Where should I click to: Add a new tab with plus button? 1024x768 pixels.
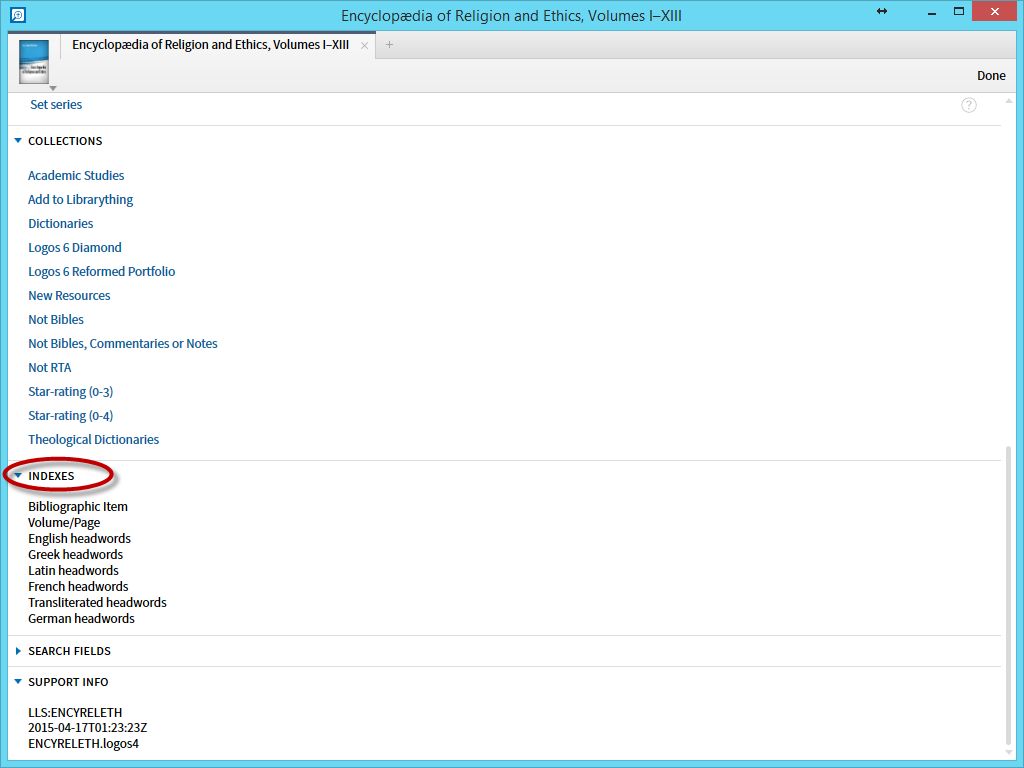(389, 44)
